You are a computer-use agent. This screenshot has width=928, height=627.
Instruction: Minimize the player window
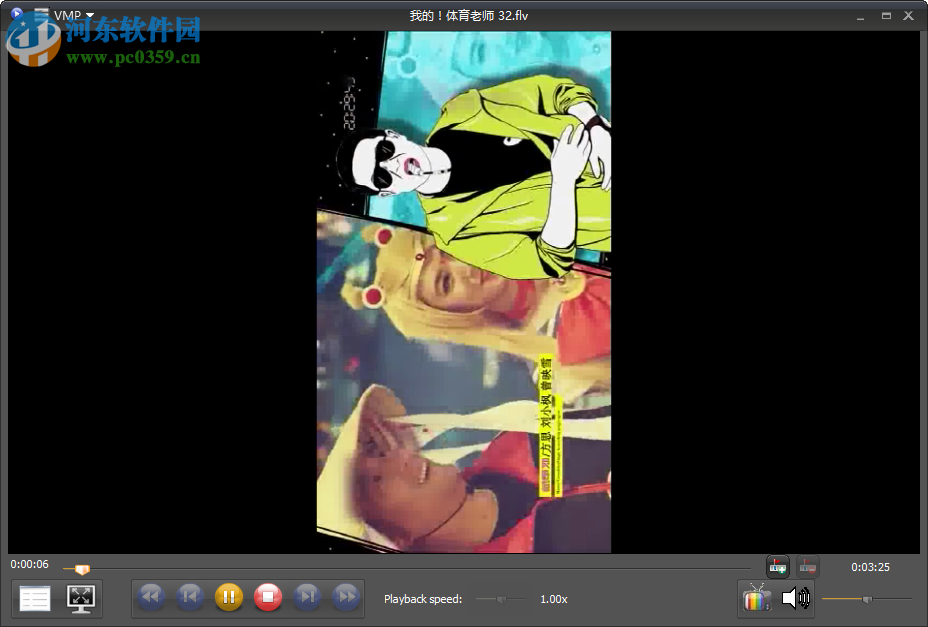point(861,17)
